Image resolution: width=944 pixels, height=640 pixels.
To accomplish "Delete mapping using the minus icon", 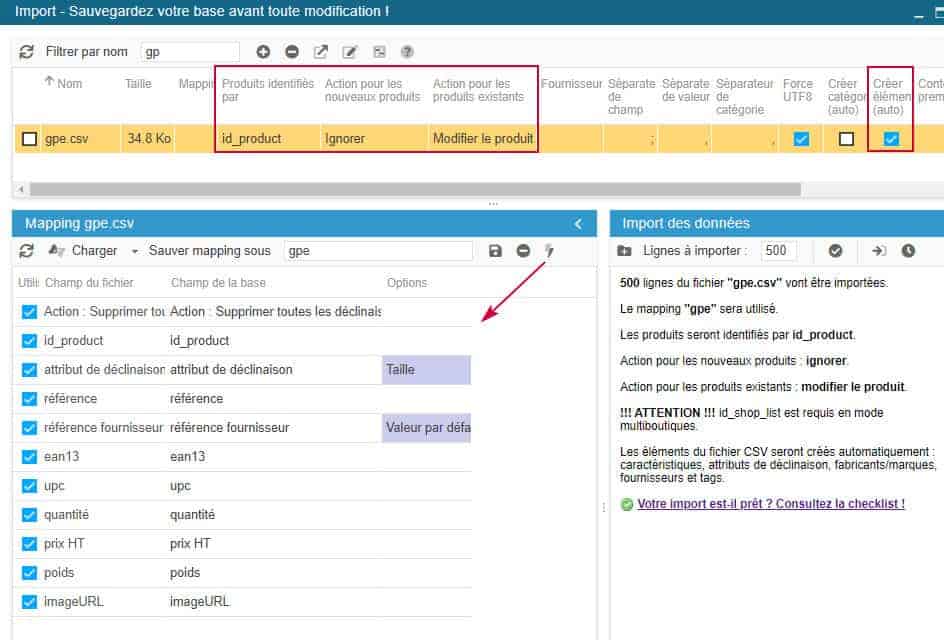I will pyautogui.click(x=523, y=251).
